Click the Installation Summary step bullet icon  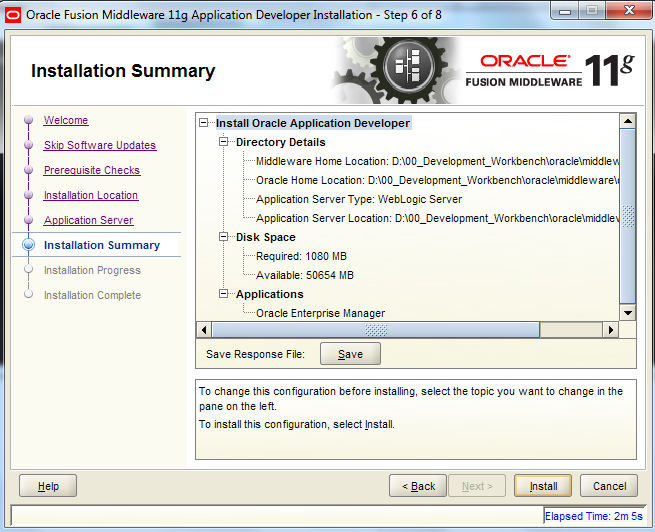click(x=28, y=245)
